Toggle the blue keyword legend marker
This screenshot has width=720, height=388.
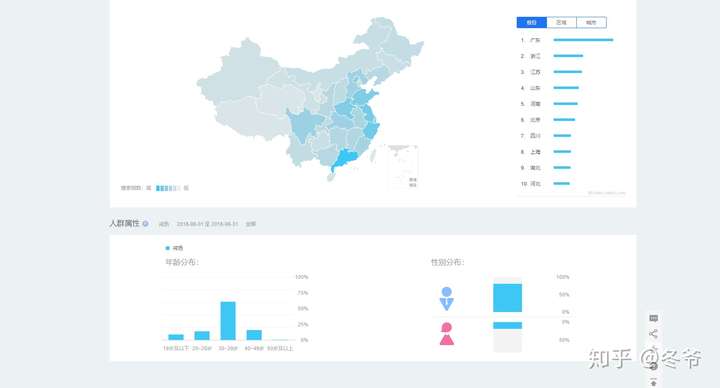168,248
